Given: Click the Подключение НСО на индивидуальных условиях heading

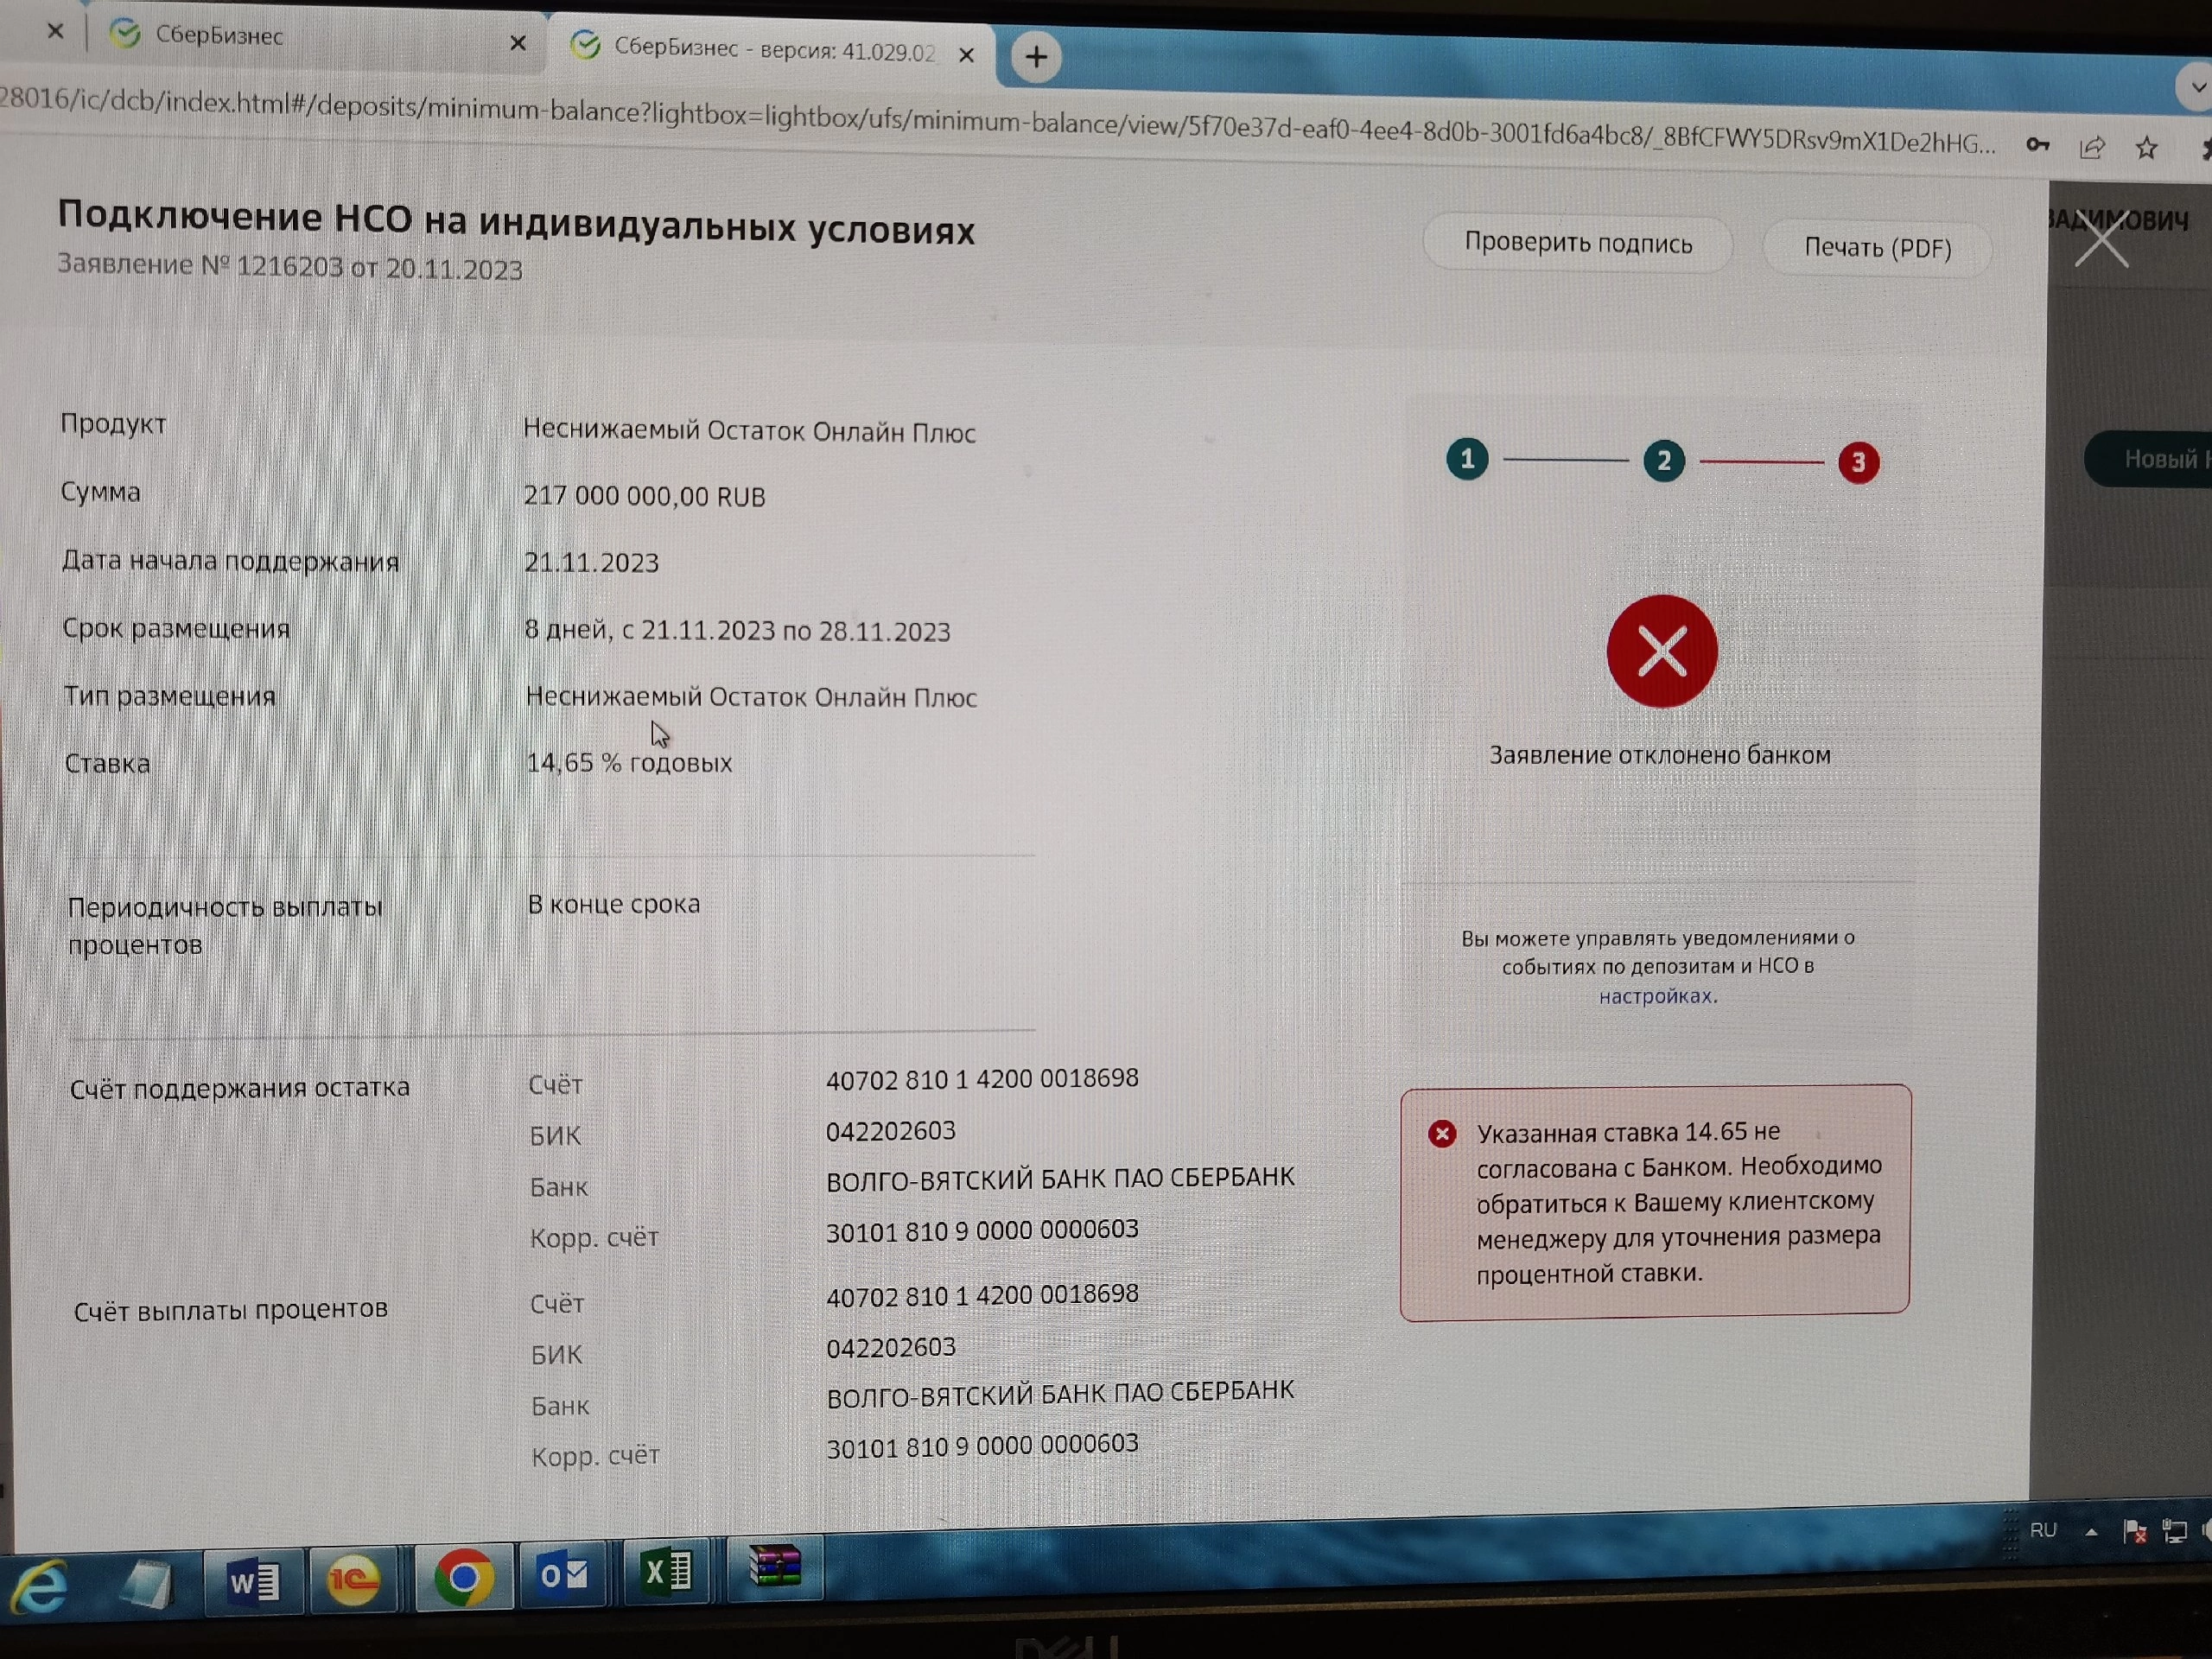Looking at the screenshot, I should click(516, 223).
